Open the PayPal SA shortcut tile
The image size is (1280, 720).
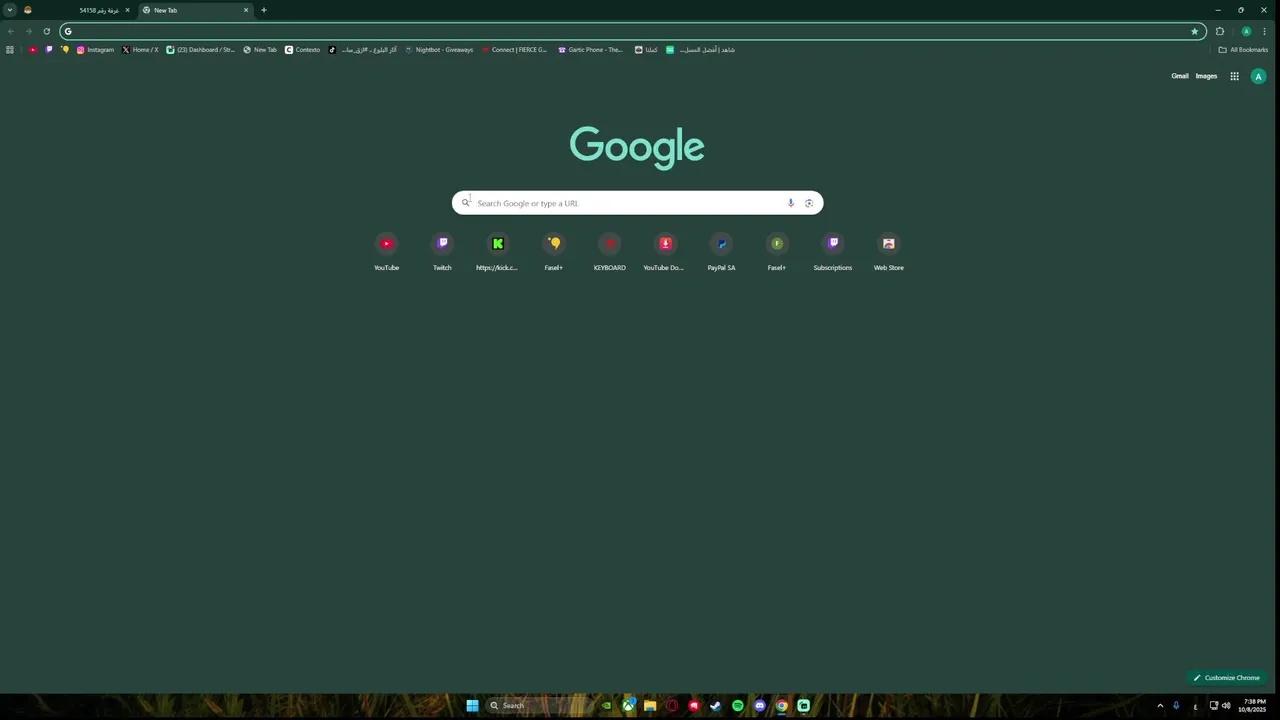pyautogui.click(x=721, y=252)
